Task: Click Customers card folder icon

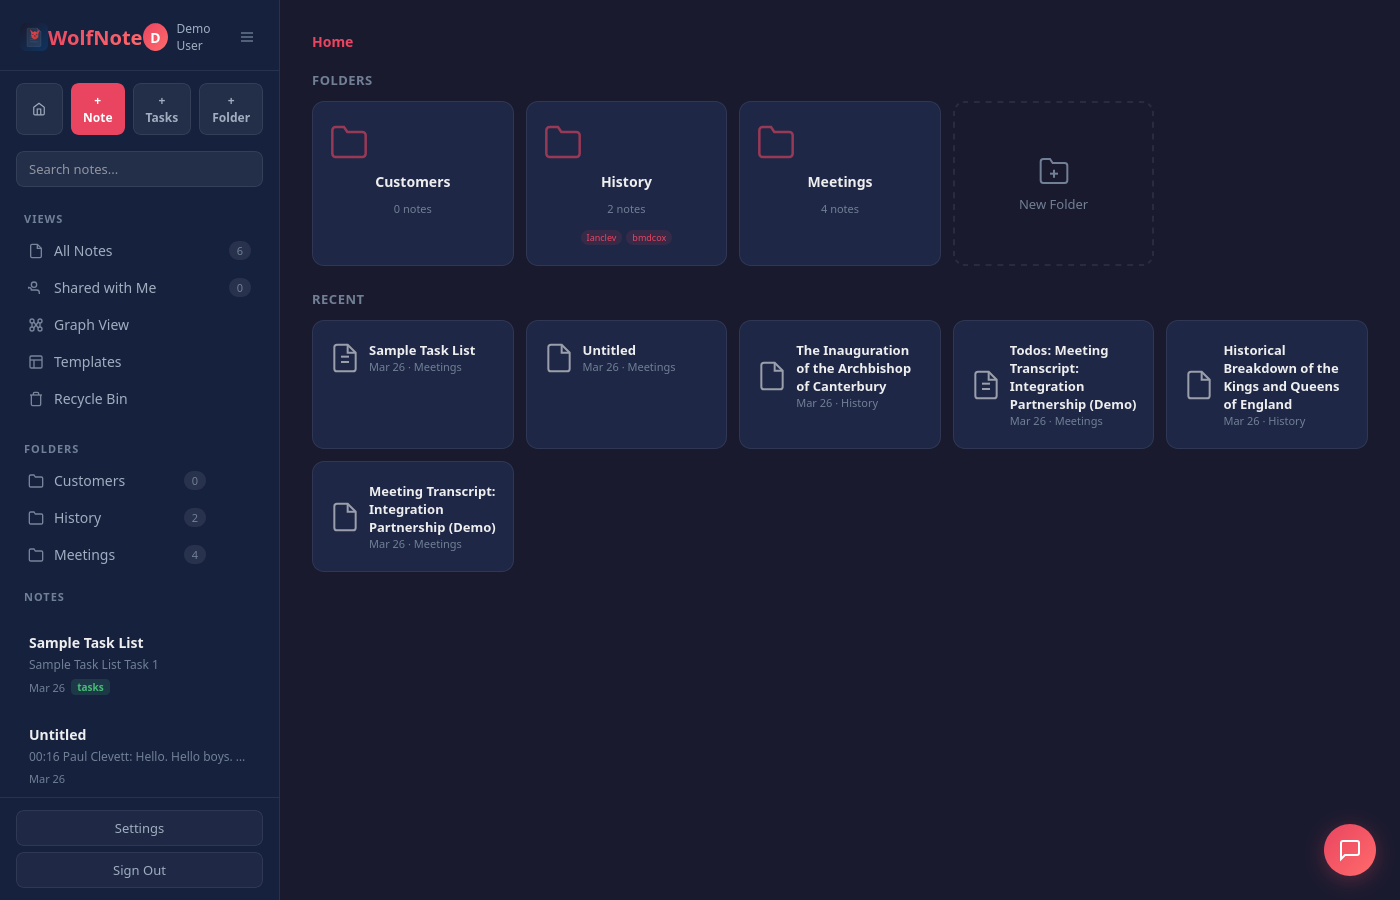Action: click(x=349, y=142)
